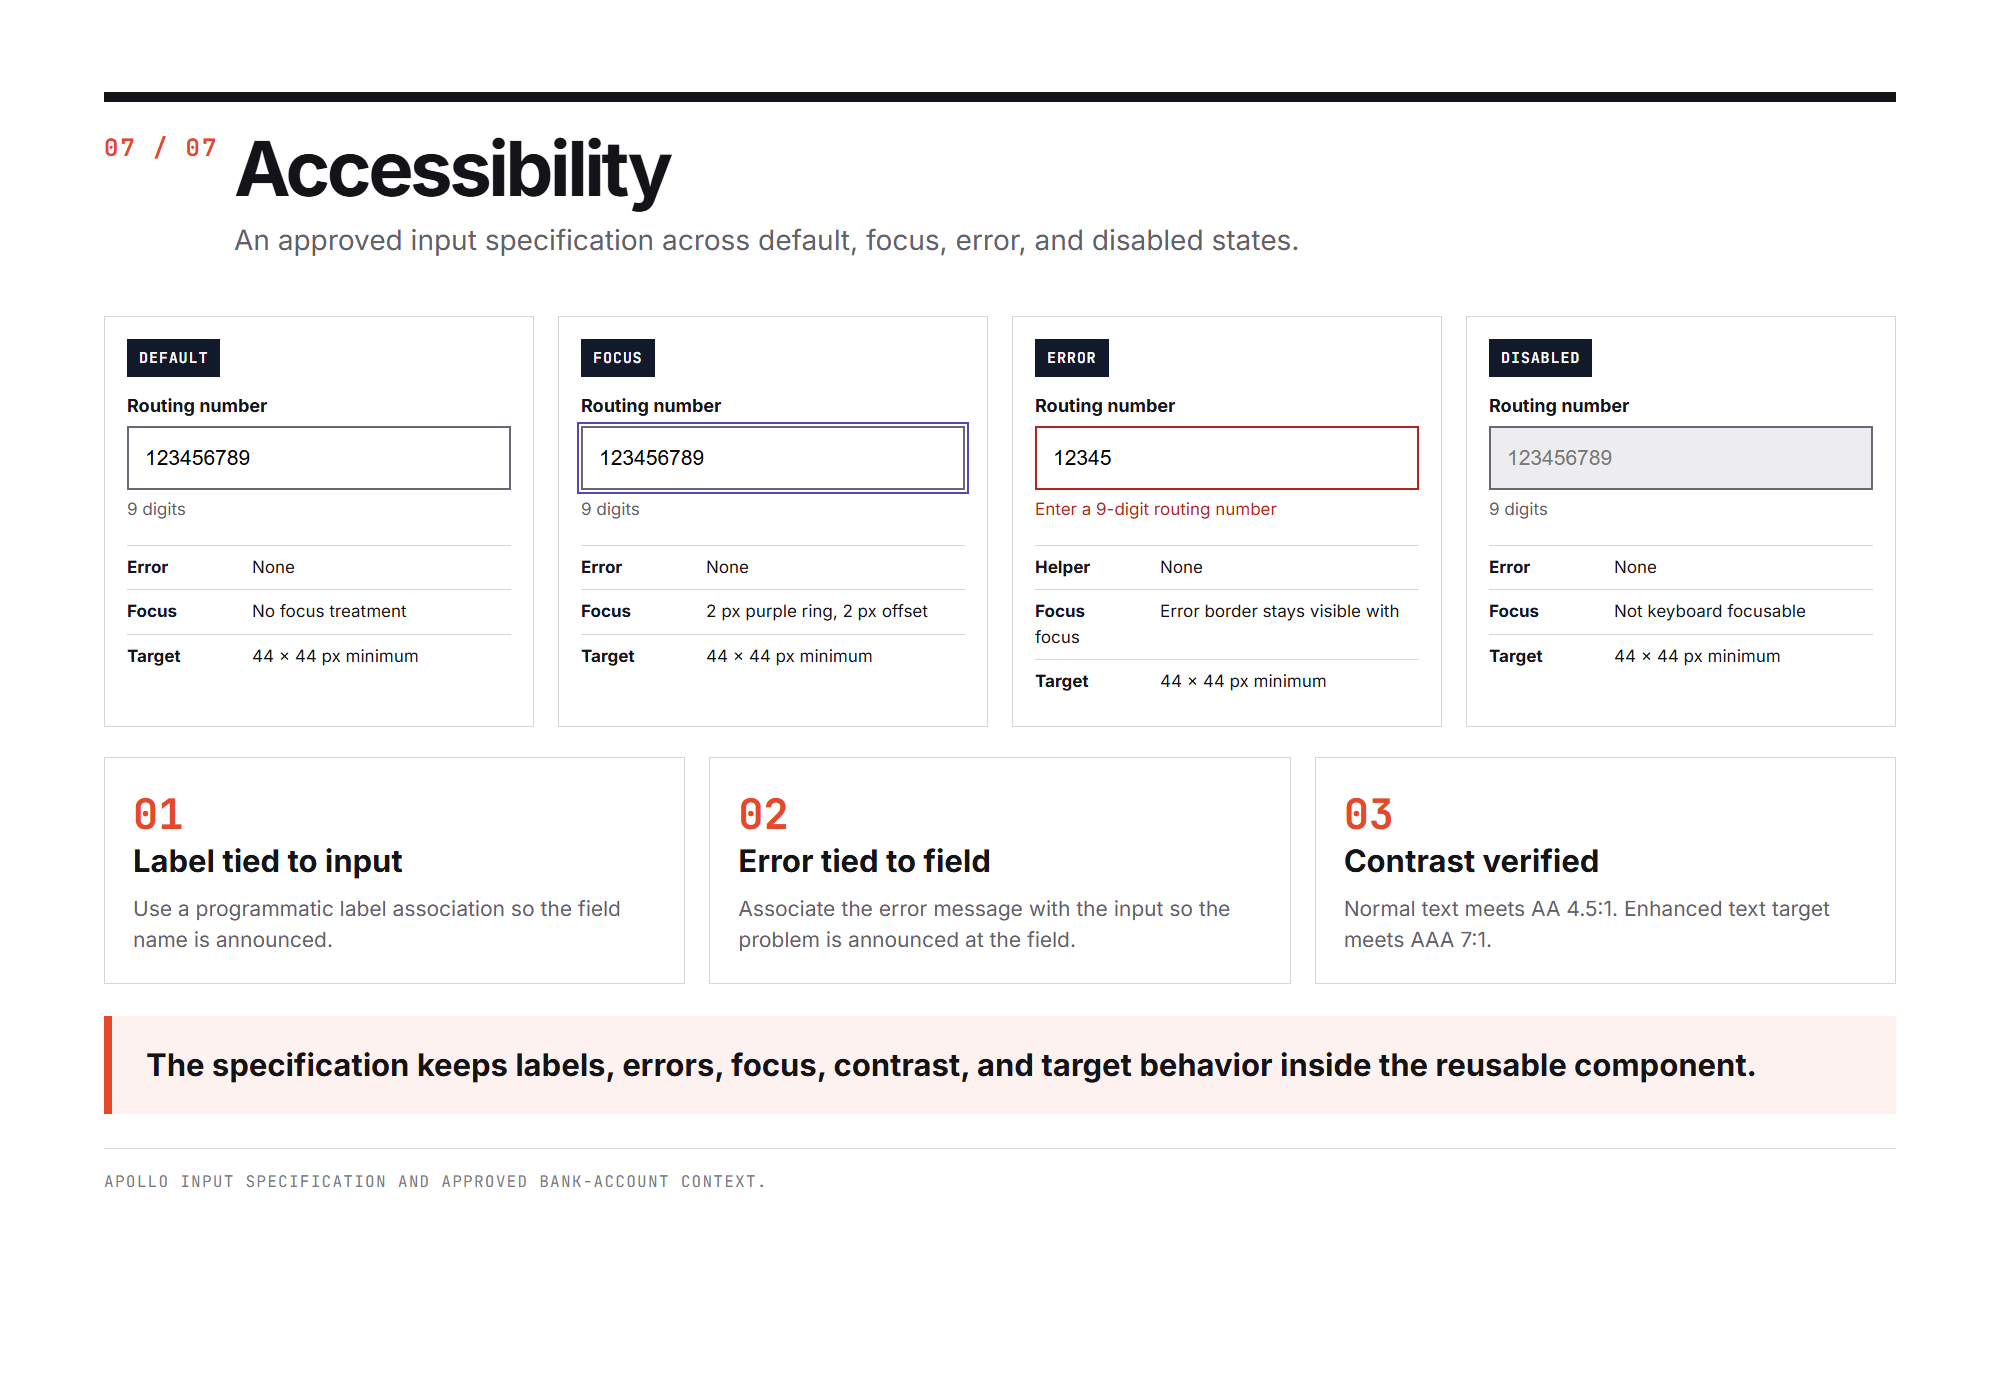Focus the purple-ringed routing number field
This screenshot has width=2000, height=1400.
(772, 458)
